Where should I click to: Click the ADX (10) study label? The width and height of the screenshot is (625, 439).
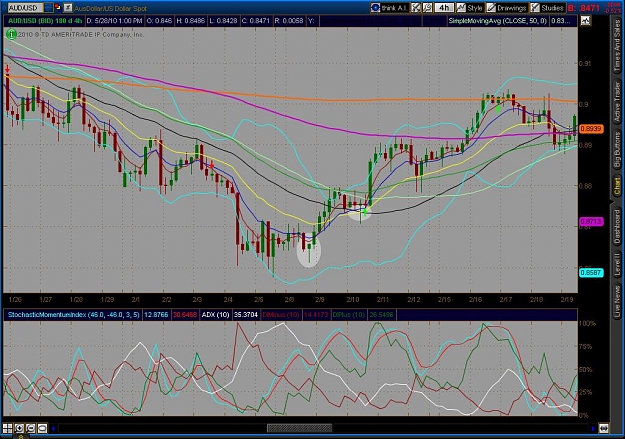click(215, 315)
